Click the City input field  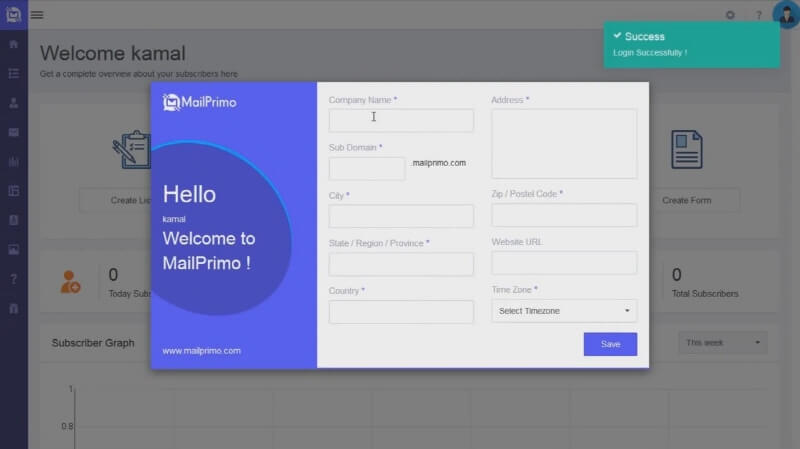coord(401,216)
